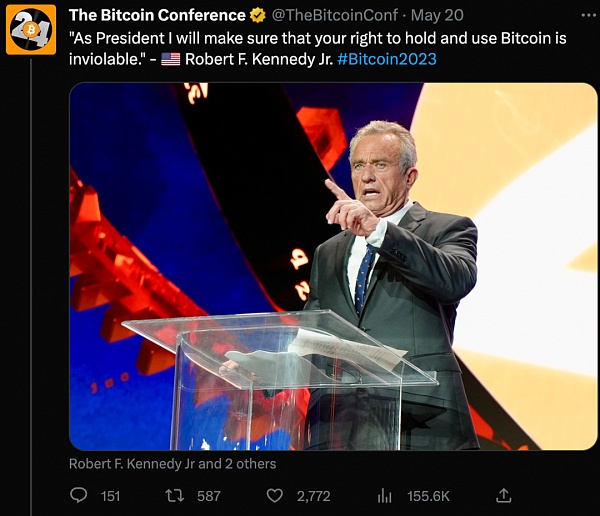
Task: Open the #Bitcoin2023 hashtag
Action: click(386, 59)
